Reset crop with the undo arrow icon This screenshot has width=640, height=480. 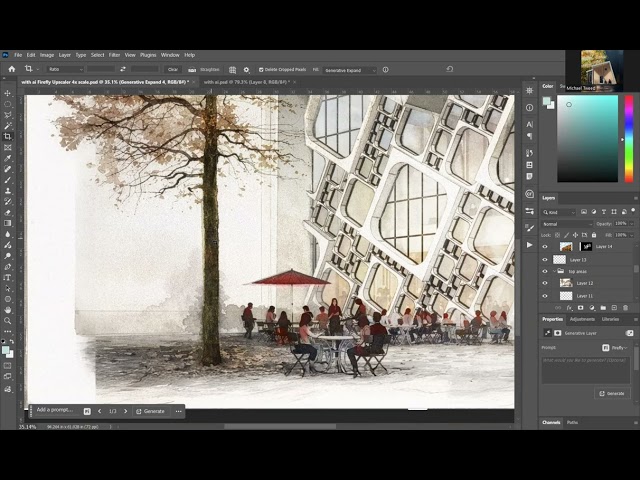449,69
